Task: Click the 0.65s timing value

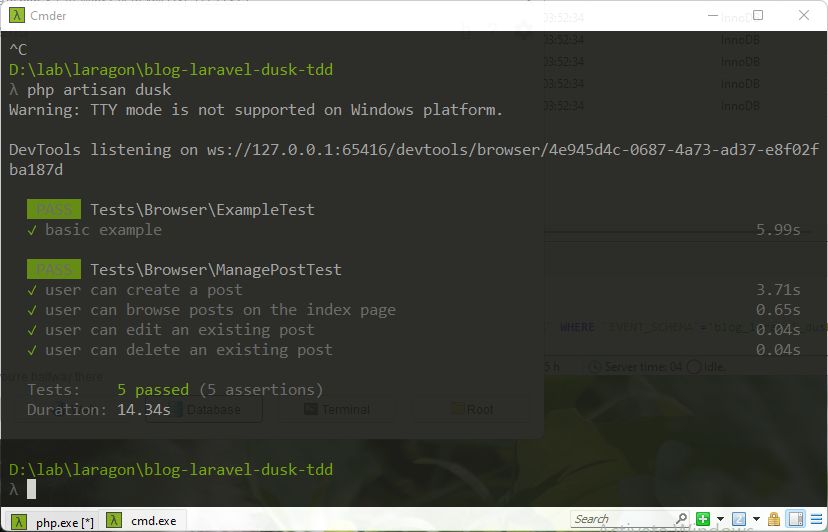Action: coord(778,310)
